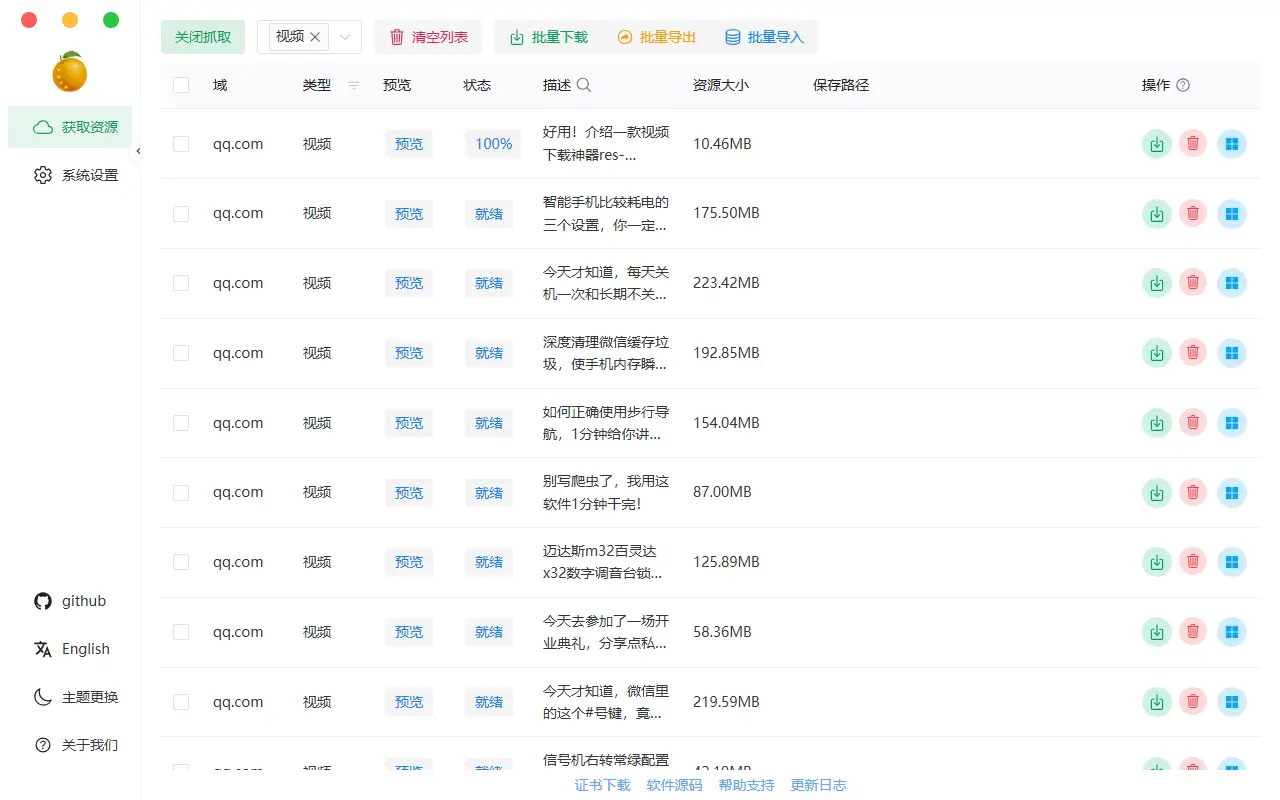Select the checkbox for the 58.36MB video row

tap(181, 632)
